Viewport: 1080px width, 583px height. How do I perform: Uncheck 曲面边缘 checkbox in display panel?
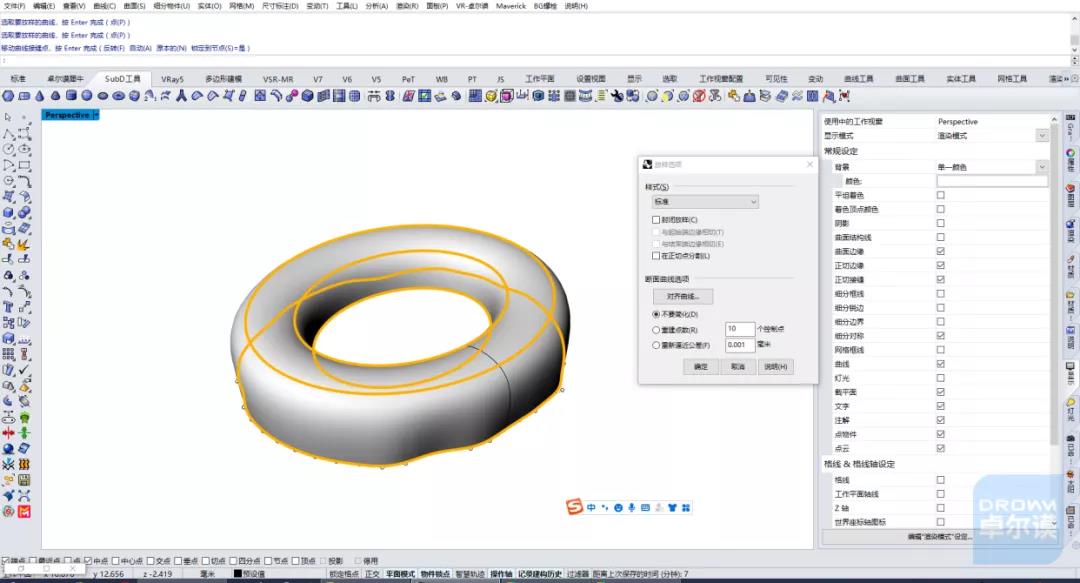(940, 252)
